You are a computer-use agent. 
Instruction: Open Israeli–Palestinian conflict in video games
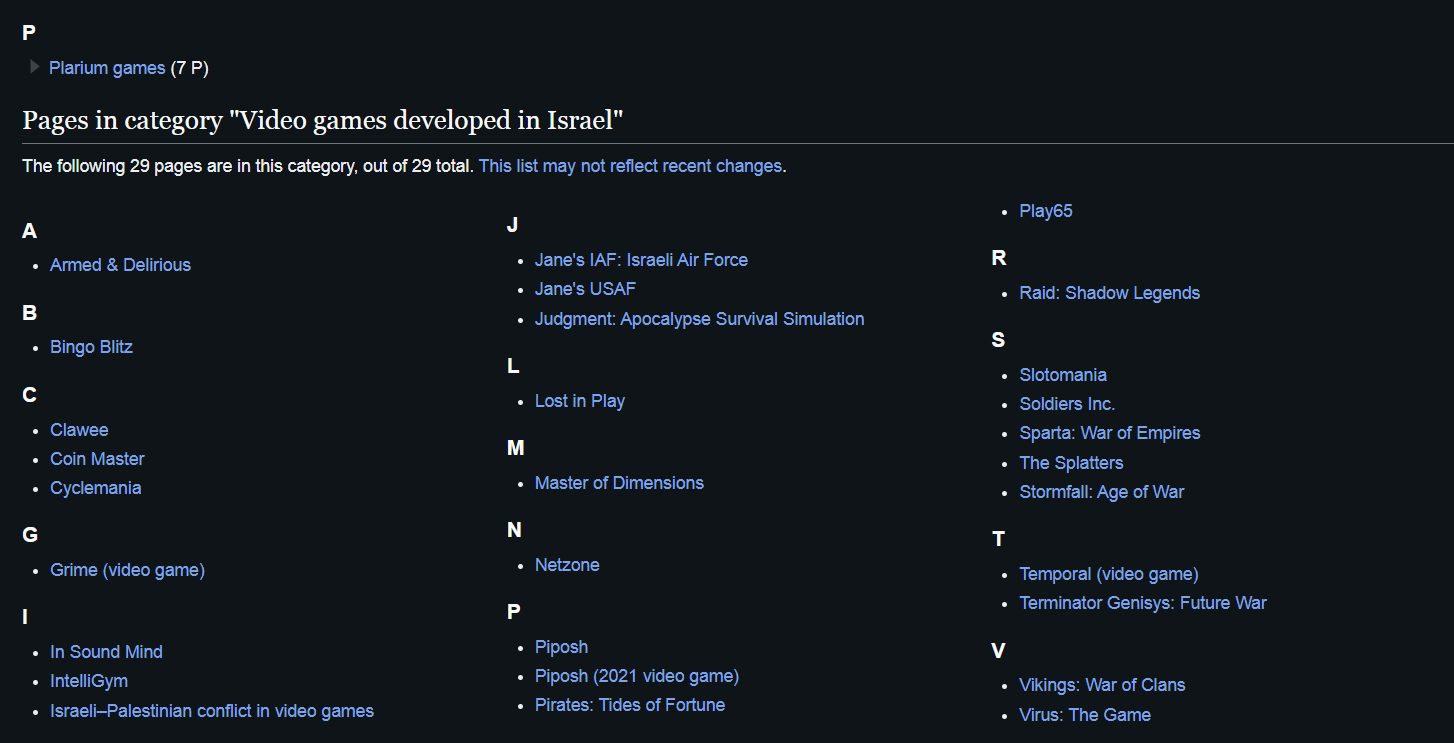tap(212, 711)
